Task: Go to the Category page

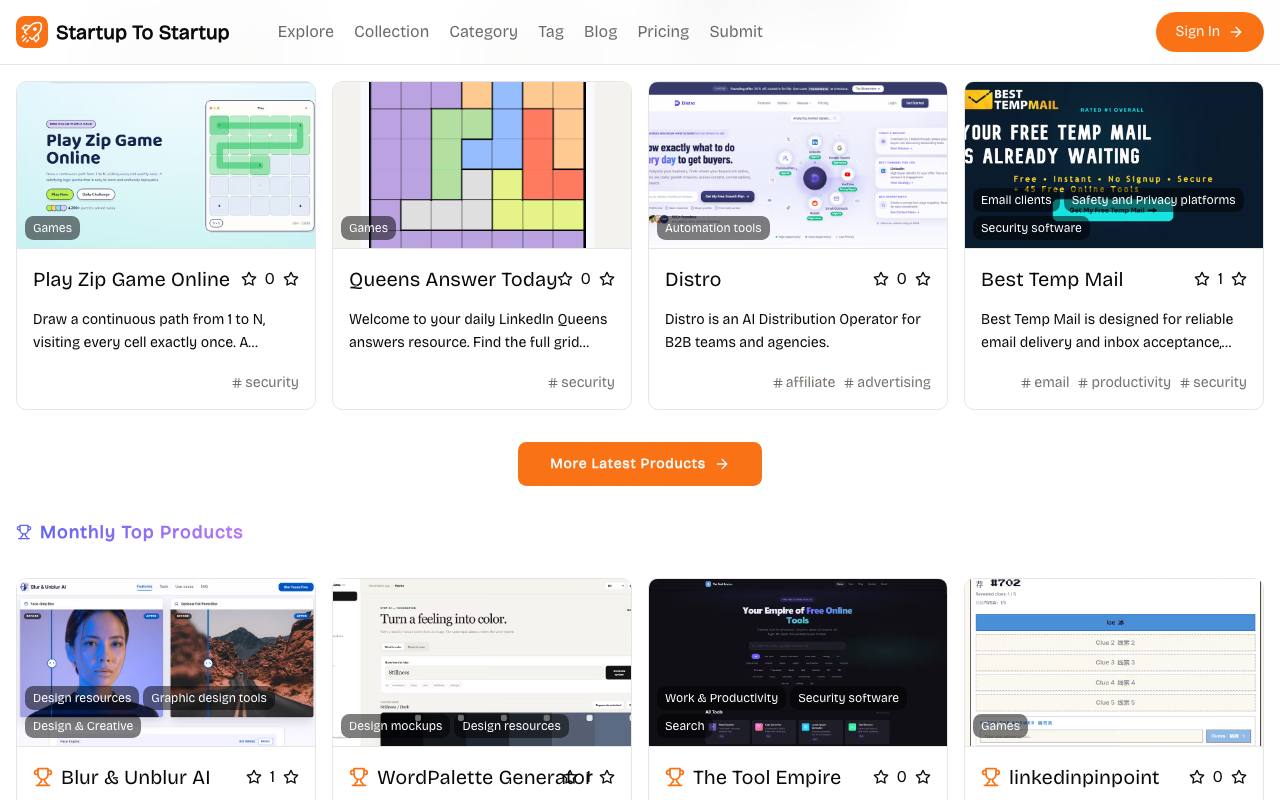Action: click(x=483, y=32)
